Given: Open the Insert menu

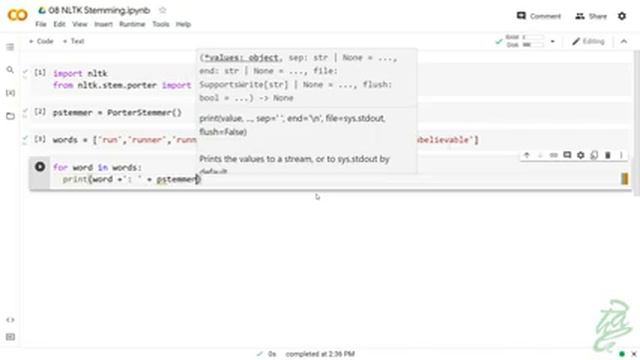Looking at the screenshot, I should tap(103, 24).
